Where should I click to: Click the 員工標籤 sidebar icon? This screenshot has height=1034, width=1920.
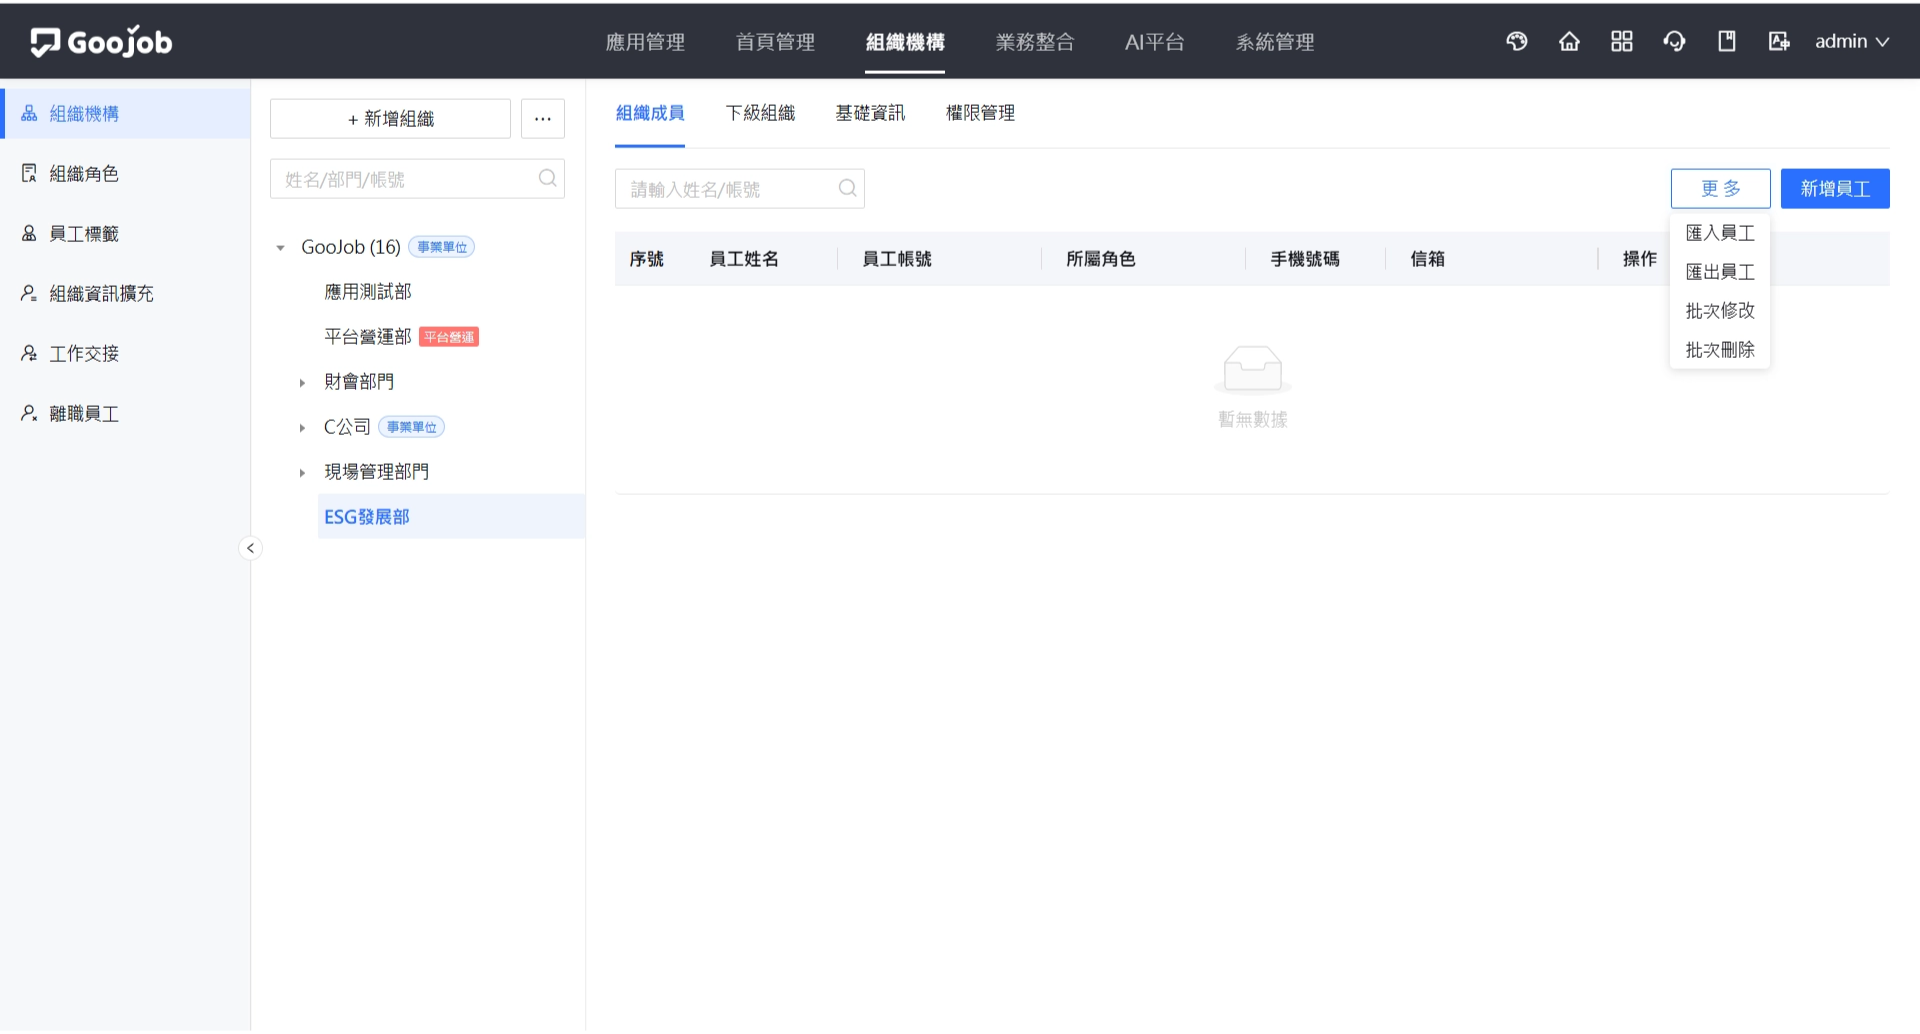(x=29, y=233)
